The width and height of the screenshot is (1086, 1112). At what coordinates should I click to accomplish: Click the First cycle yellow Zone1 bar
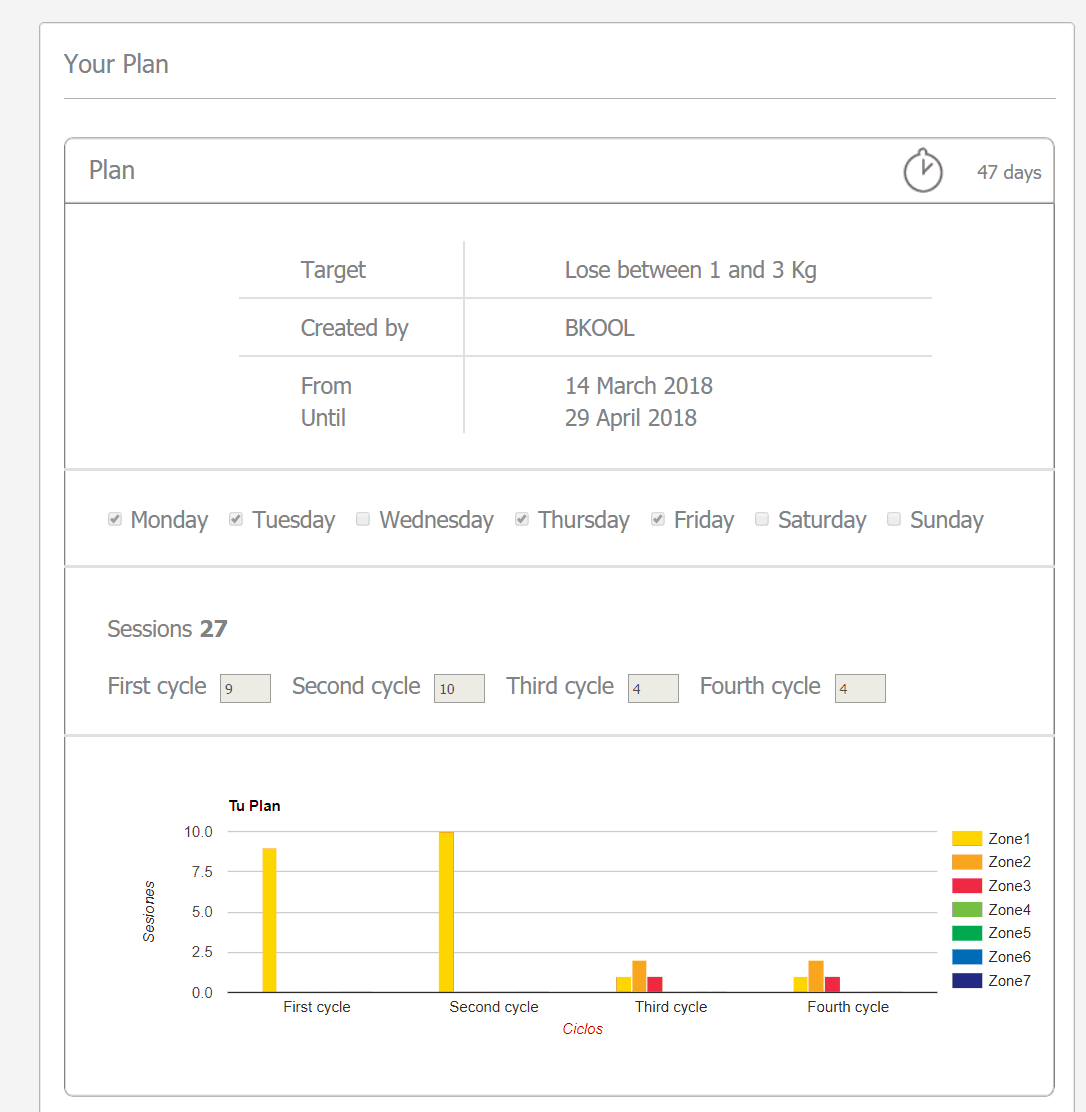pos(269,920)
